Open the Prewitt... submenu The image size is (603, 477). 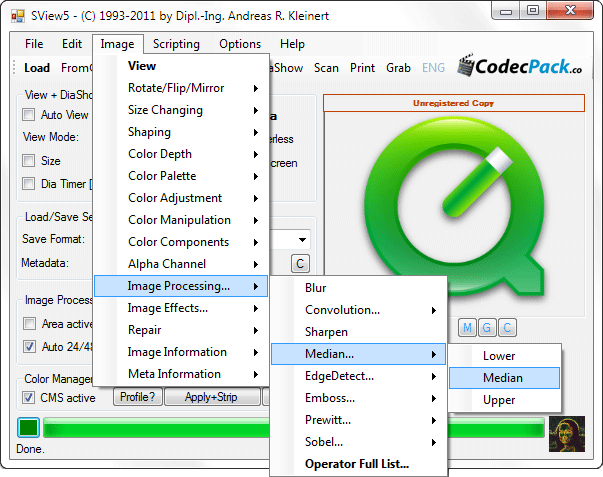pos(358,420)
